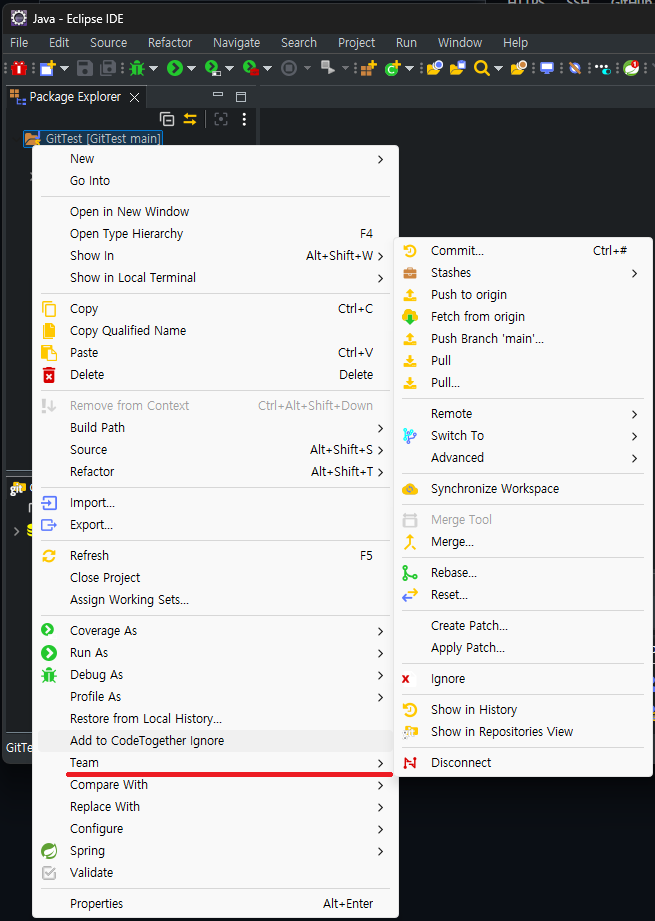655x921 pixels.
Task: Expand Switch To in the Team submenu
Action: click(x=523, y=436)
